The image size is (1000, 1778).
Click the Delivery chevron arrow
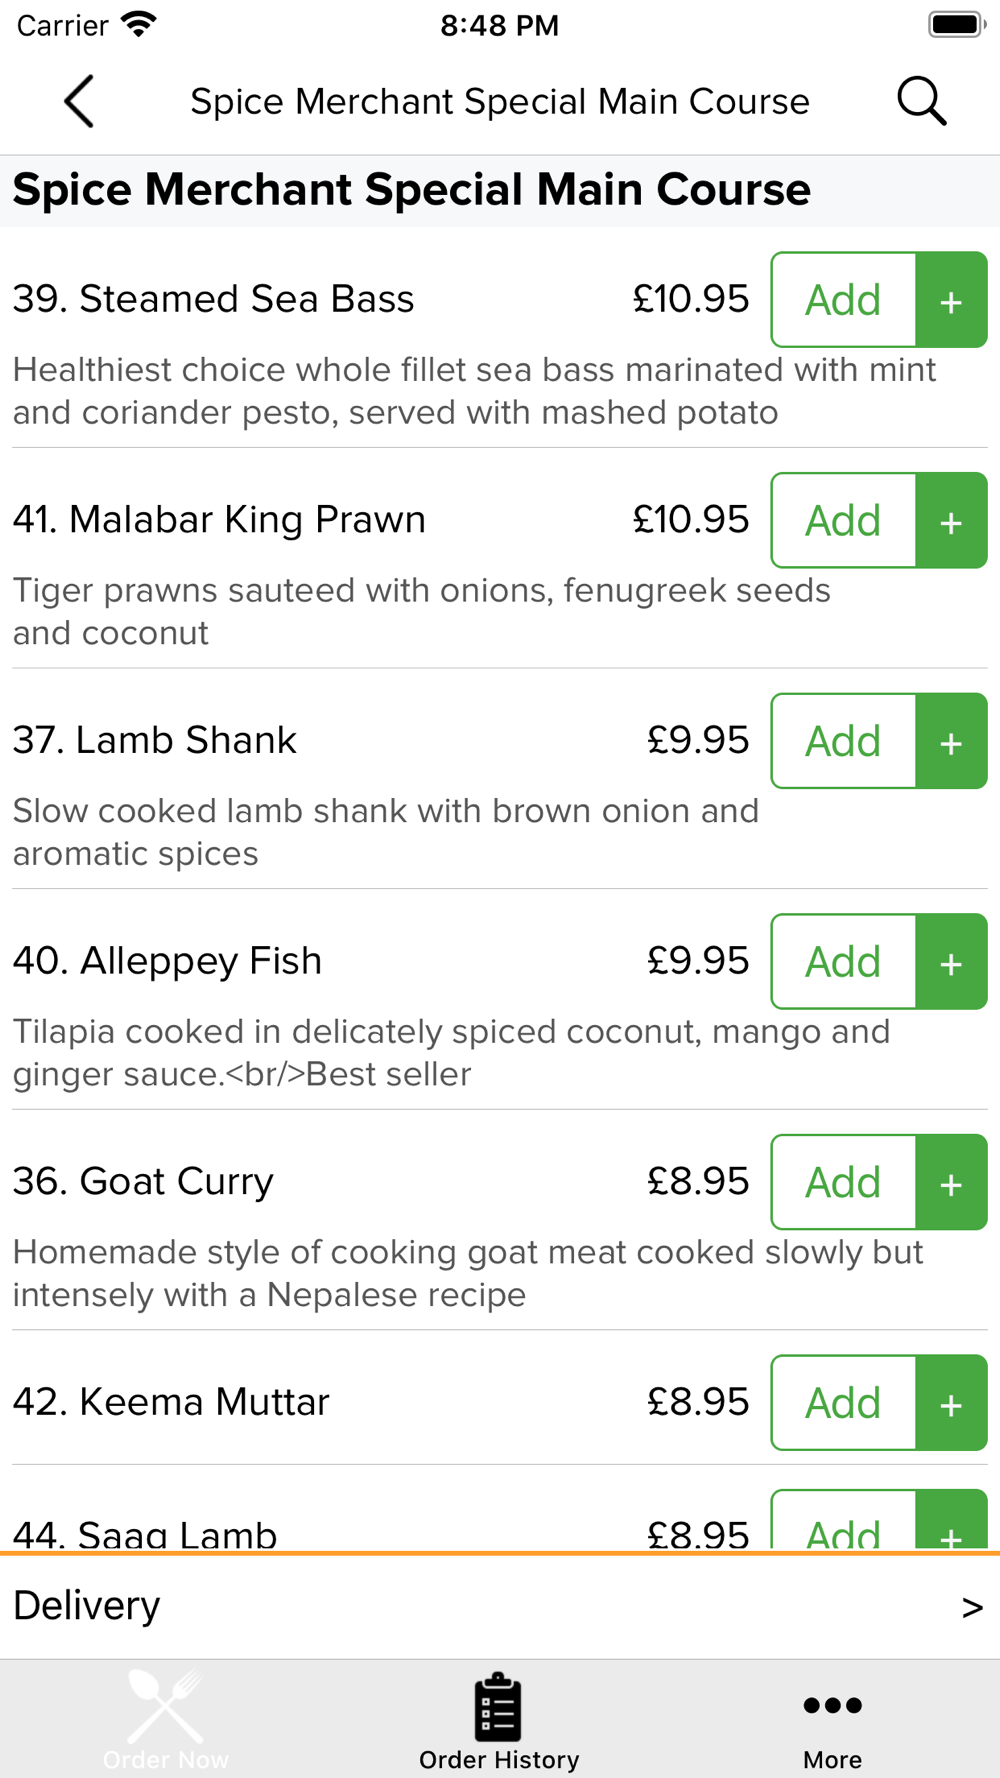(x=972, y=1607)
